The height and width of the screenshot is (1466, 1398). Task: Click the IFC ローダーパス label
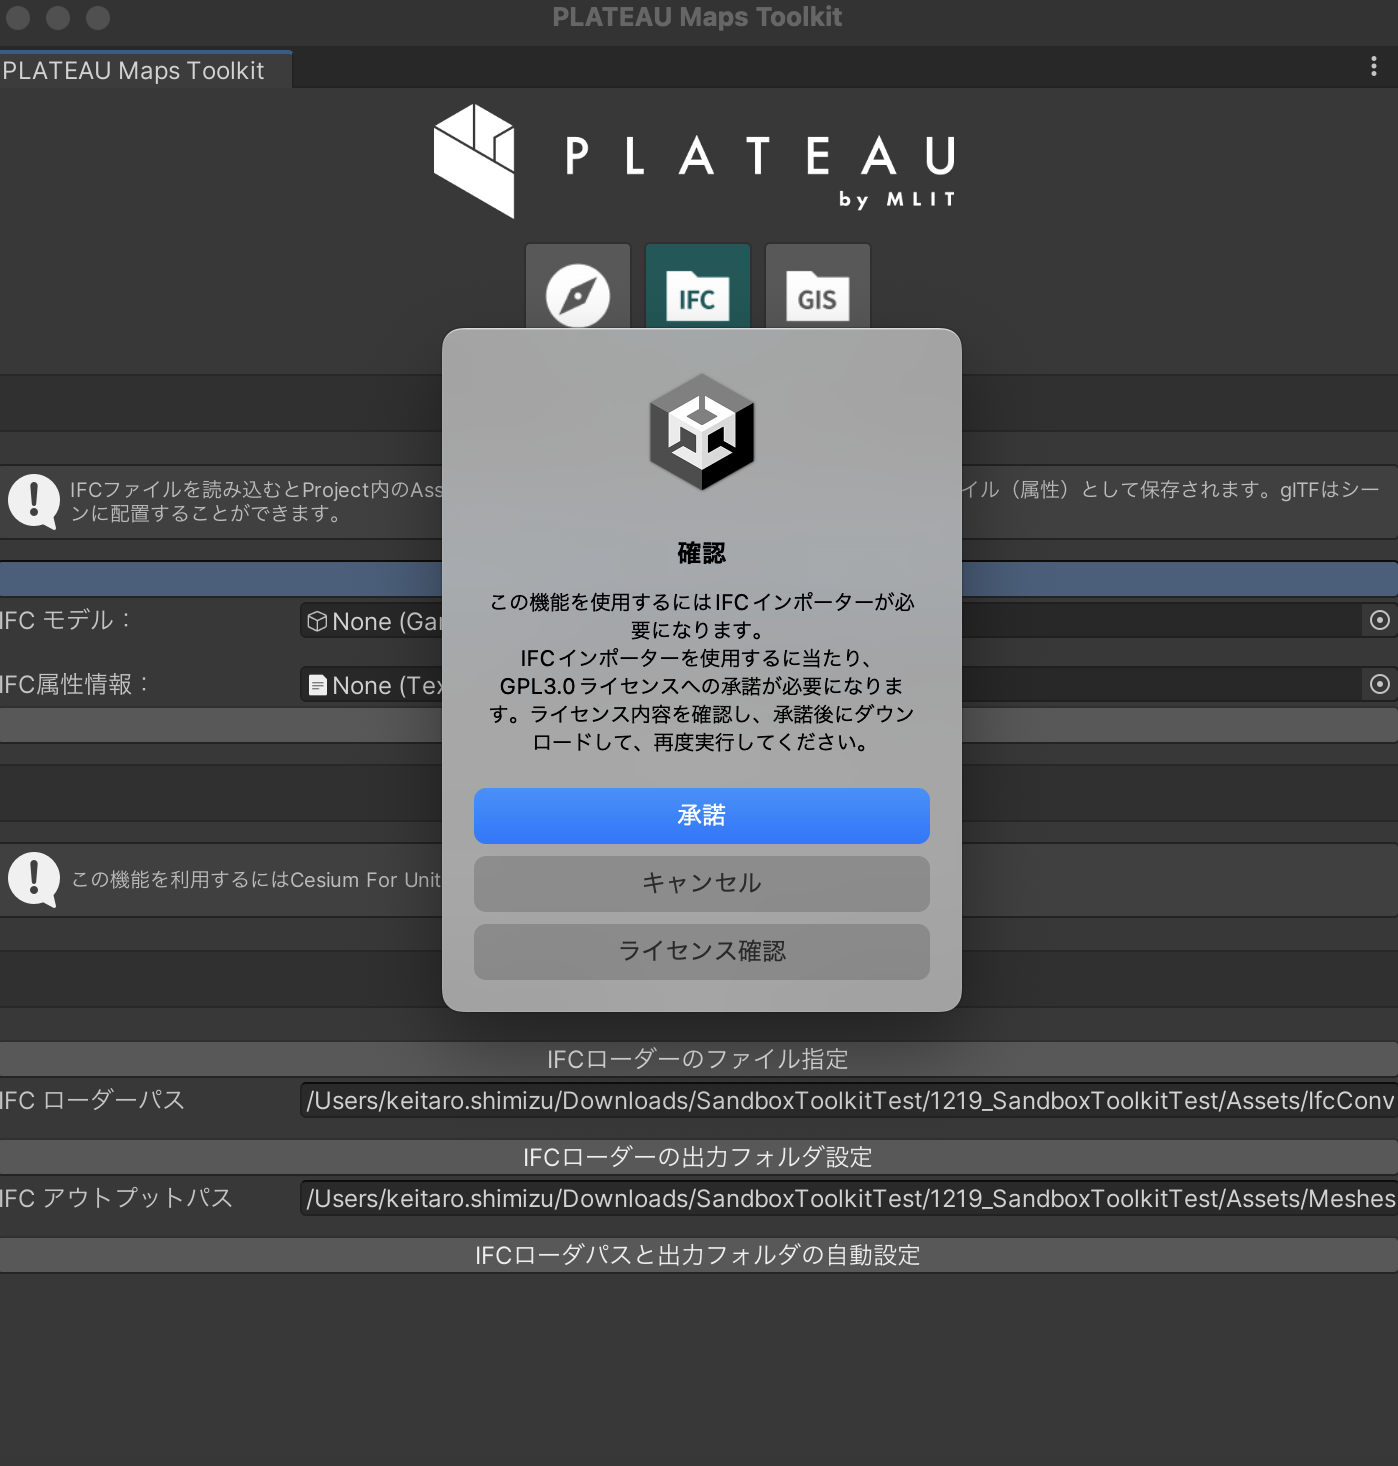point(93,1100)
